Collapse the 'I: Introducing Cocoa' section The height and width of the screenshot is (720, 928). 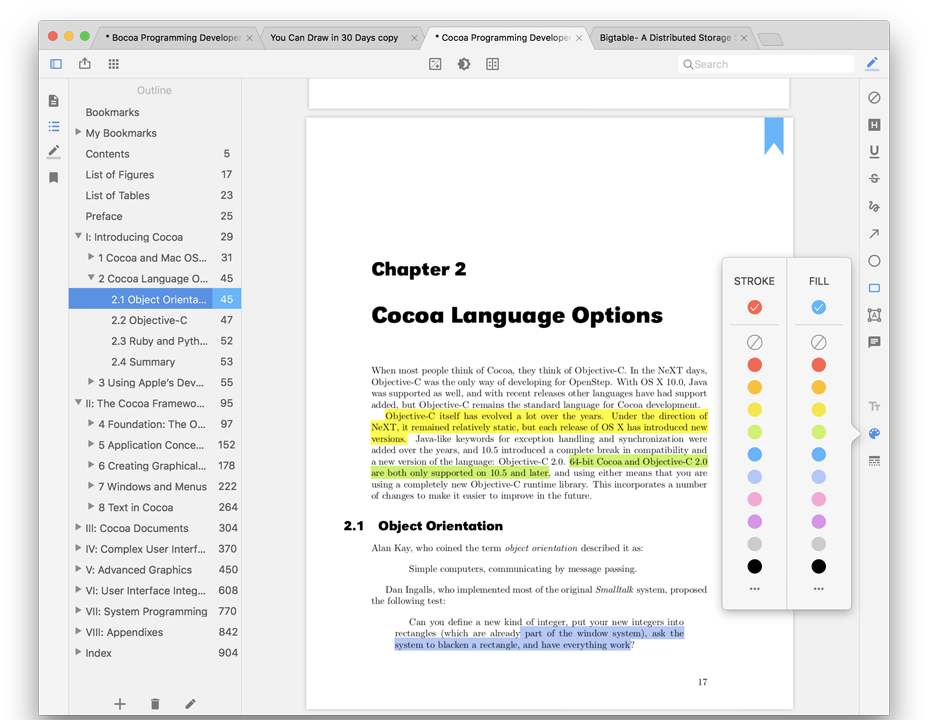(78, 236)
